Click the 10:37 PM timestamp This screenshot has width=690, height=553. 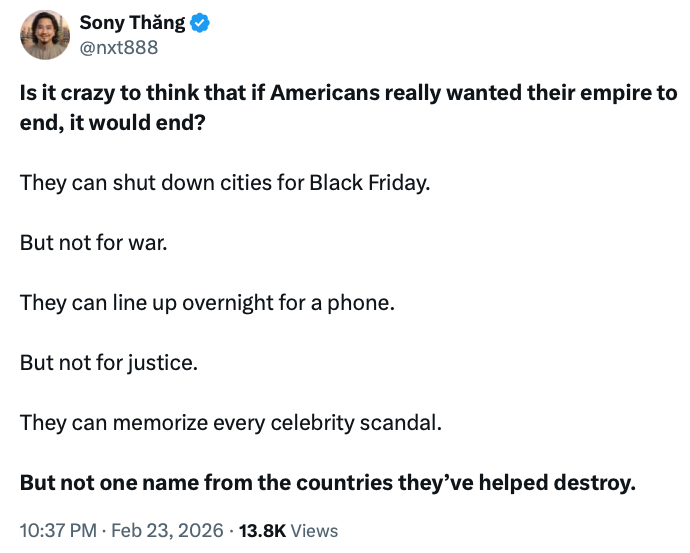(x=58, y=531)
